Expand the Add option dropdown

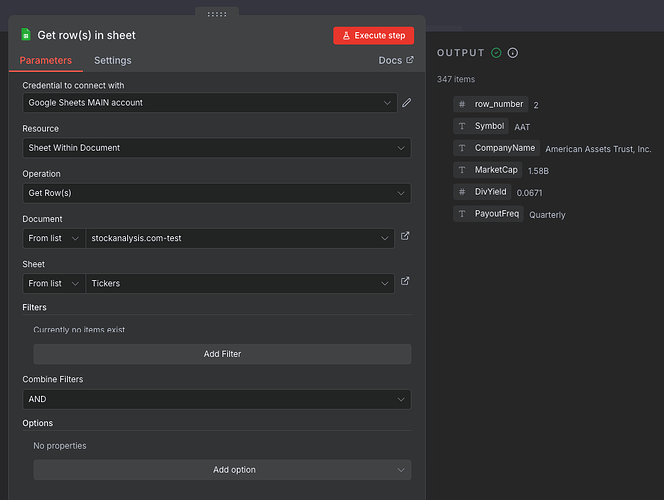(x=222, y=470)
